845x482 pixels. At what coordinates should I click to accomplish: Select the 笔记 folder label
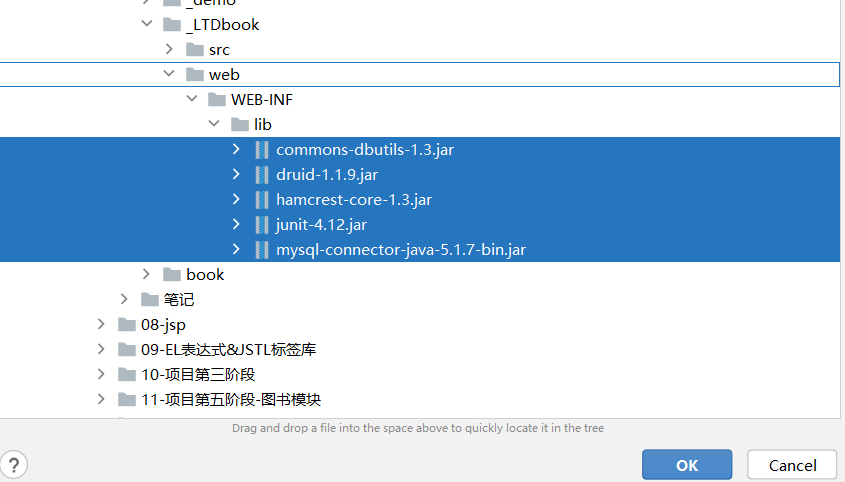point(179,300)
